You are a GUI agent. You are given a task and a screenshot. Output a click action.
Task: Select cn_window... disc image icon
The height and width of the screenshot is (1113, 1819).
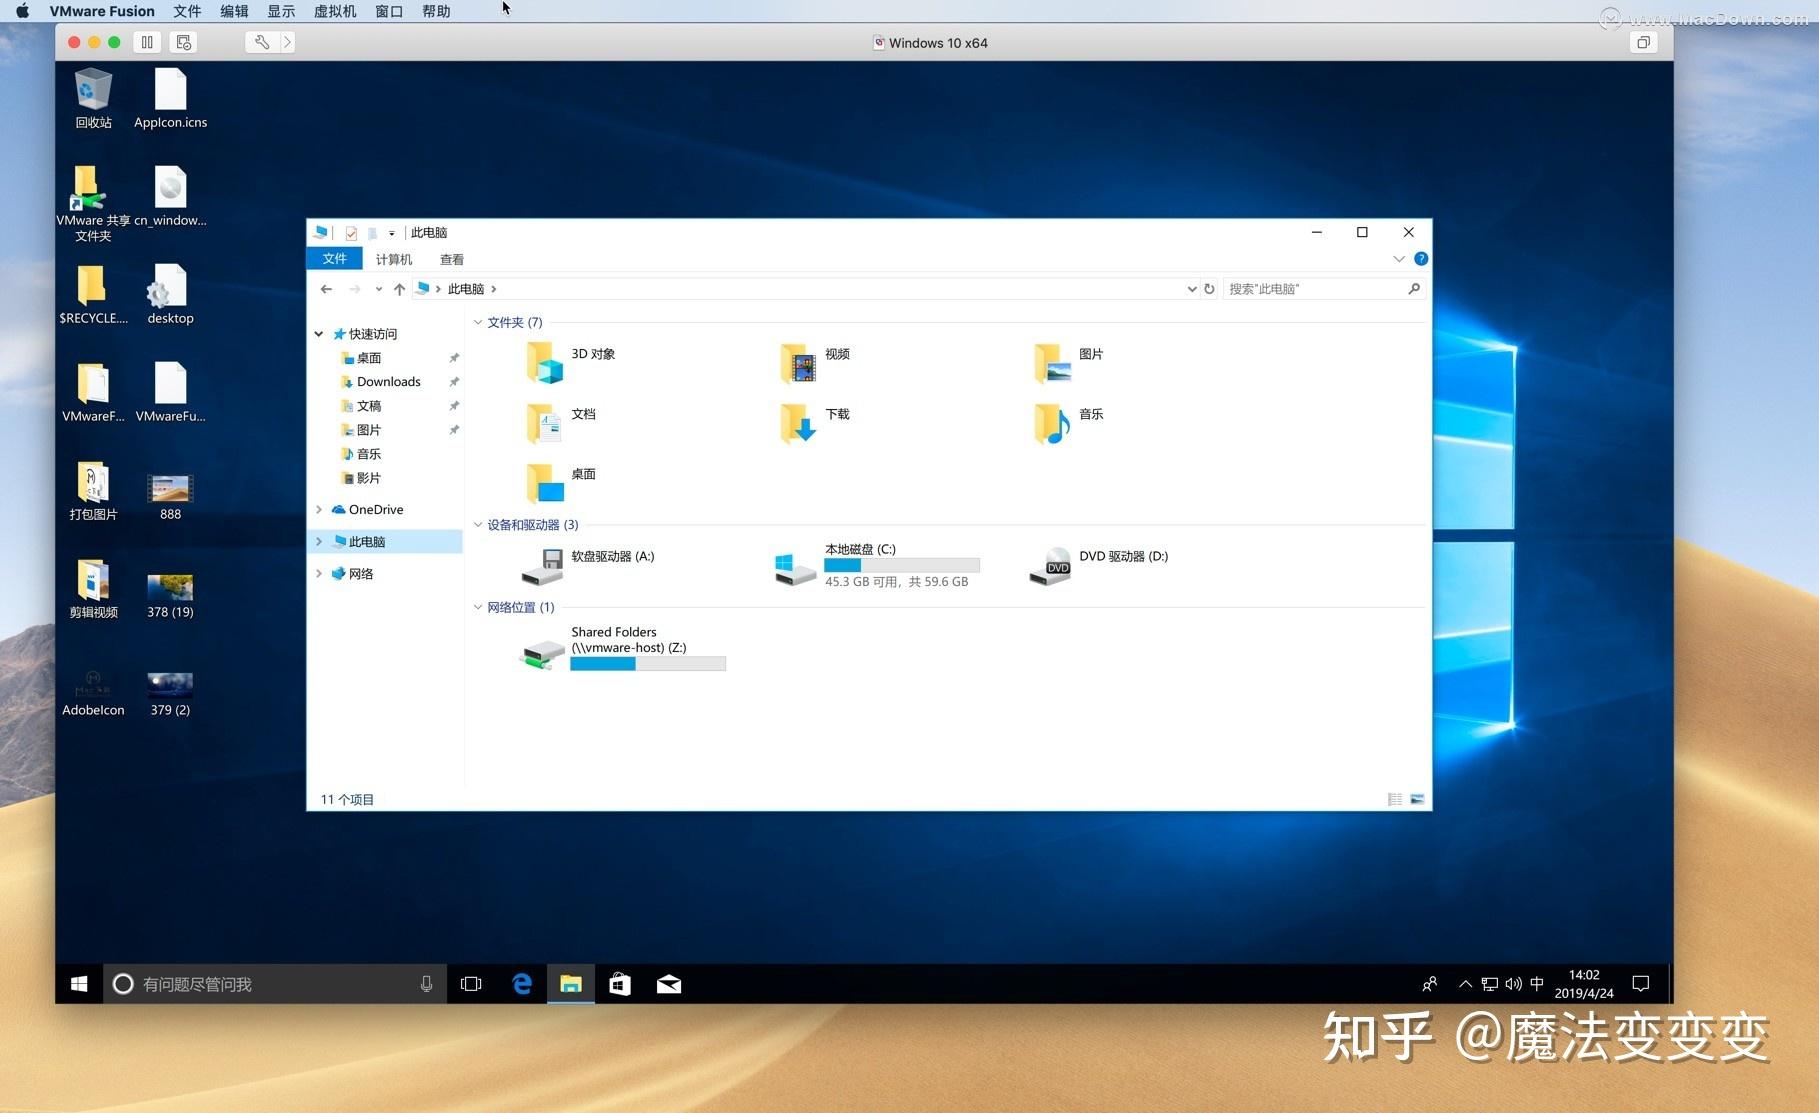(x=170, y=196)
